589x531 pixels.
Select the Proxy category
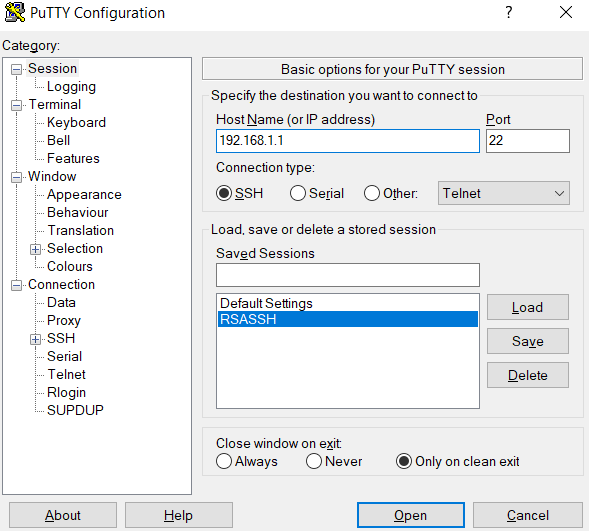[63, 321]
